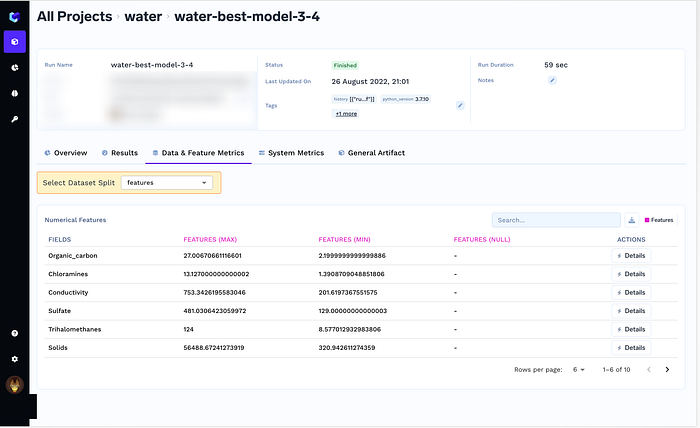Select the Organic_carbon field name
700x428 pixels.
click(73, 256)
